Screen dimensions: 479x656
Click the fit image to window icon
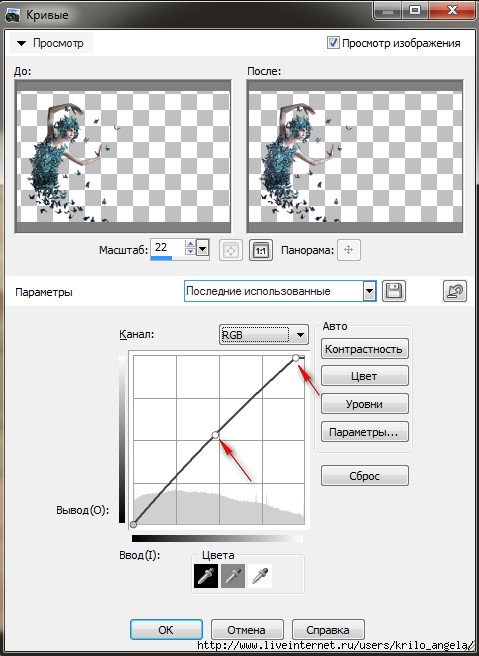[231, 250]
